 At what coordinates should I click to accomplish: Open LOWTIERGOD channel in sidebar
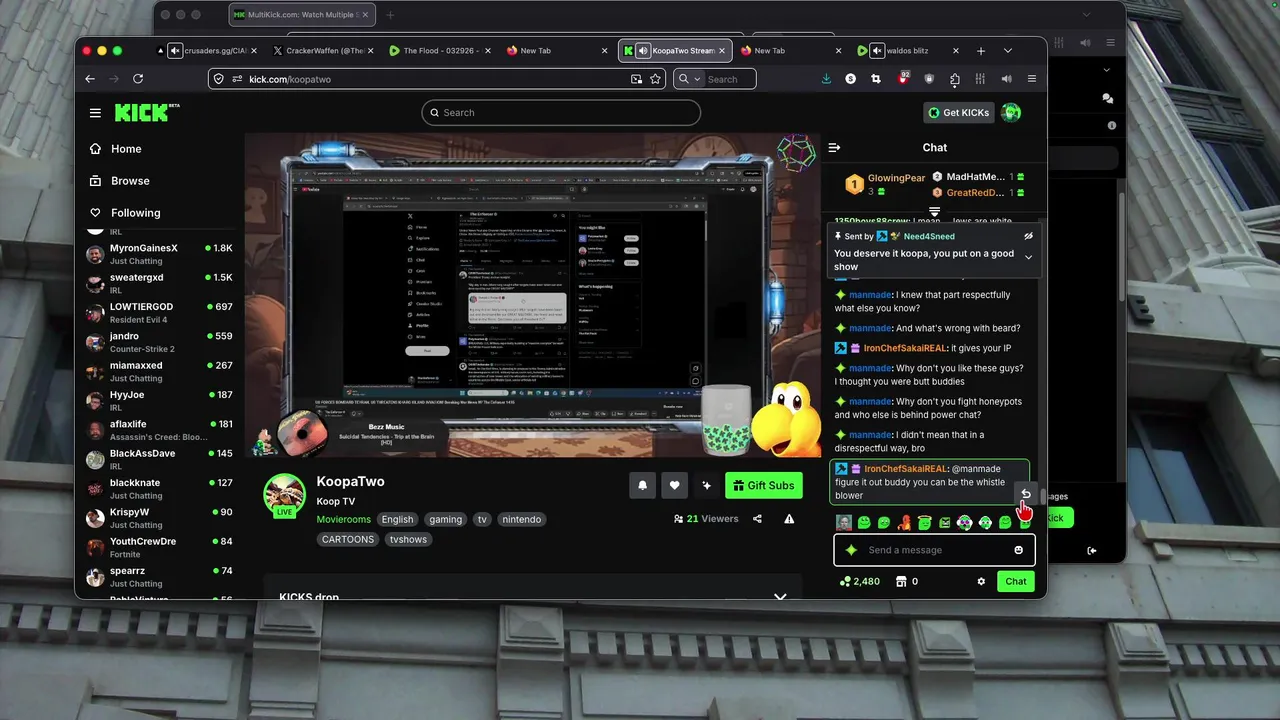(x=160, y=313)
